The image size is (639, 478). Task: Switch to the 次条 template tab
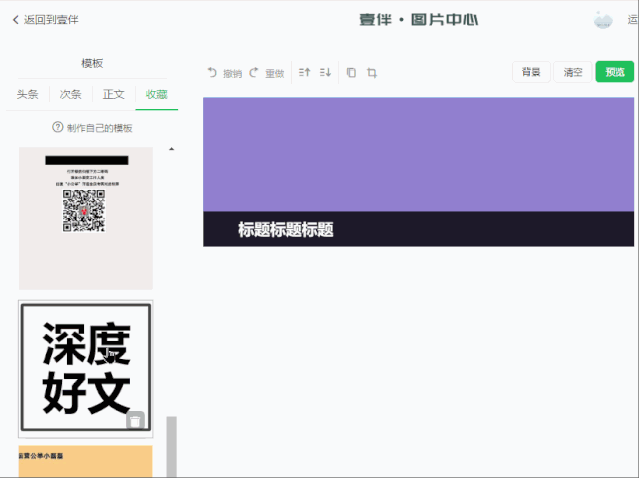[x=70, y=95]
